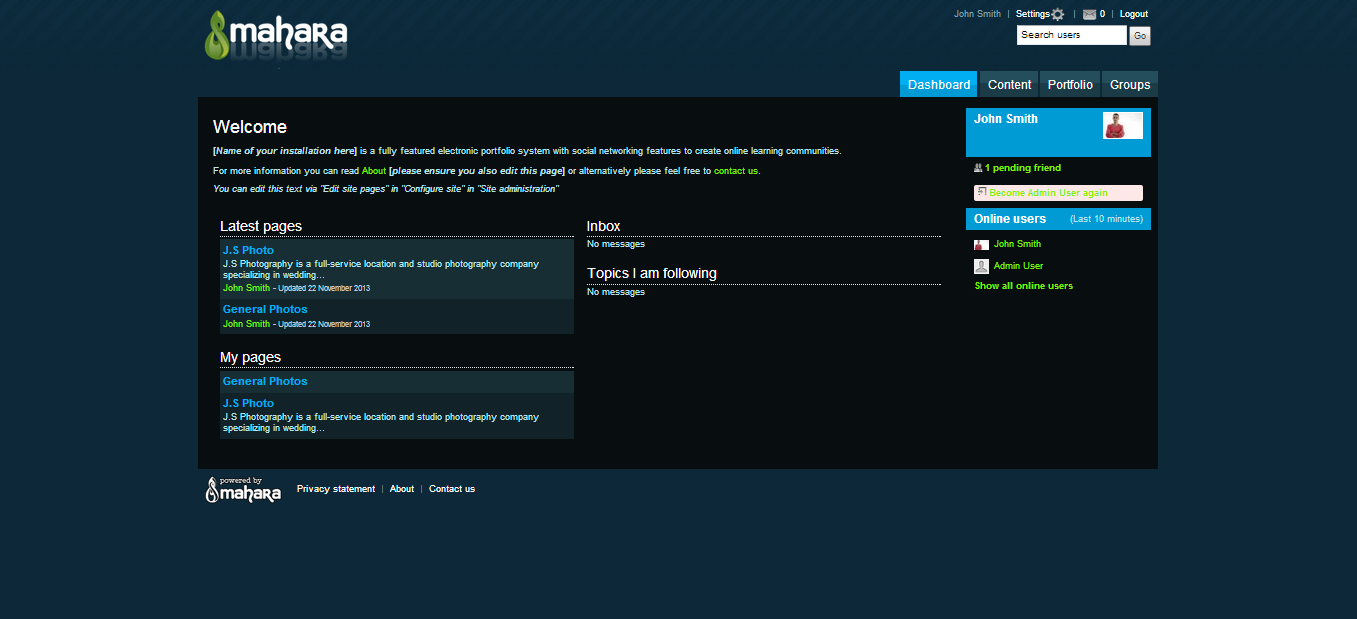Open inbox via the envelope icon

[1089, 15]
